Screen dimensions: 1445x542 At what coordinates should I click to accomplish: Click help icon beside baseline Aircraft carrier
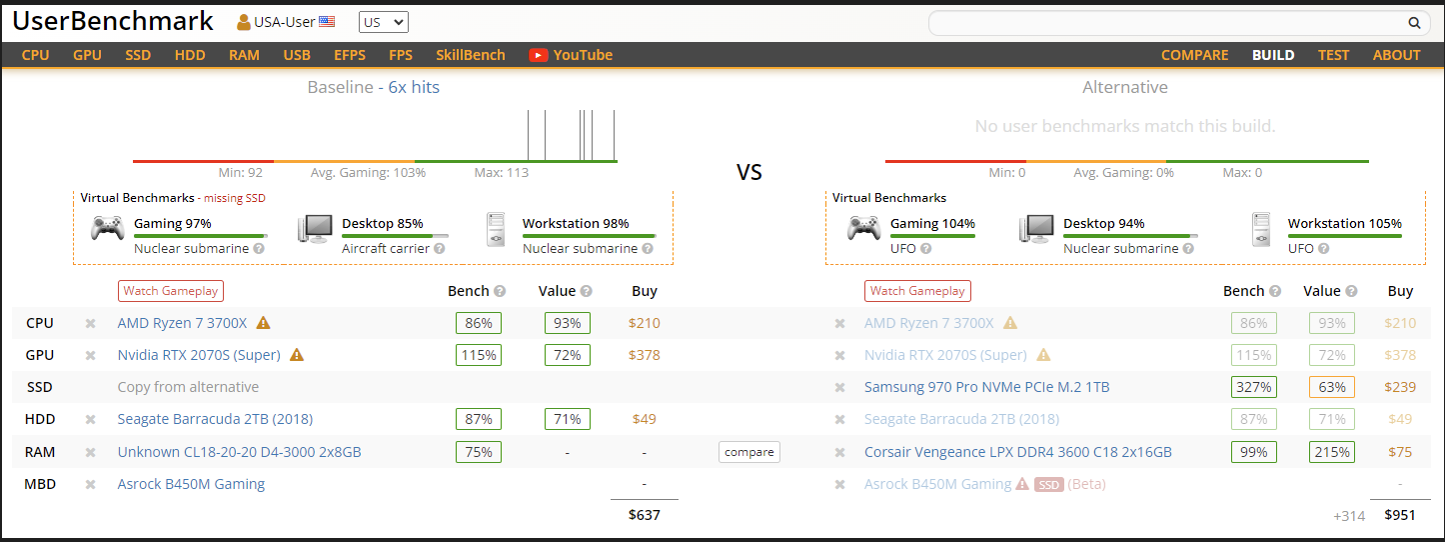(439, 248)
